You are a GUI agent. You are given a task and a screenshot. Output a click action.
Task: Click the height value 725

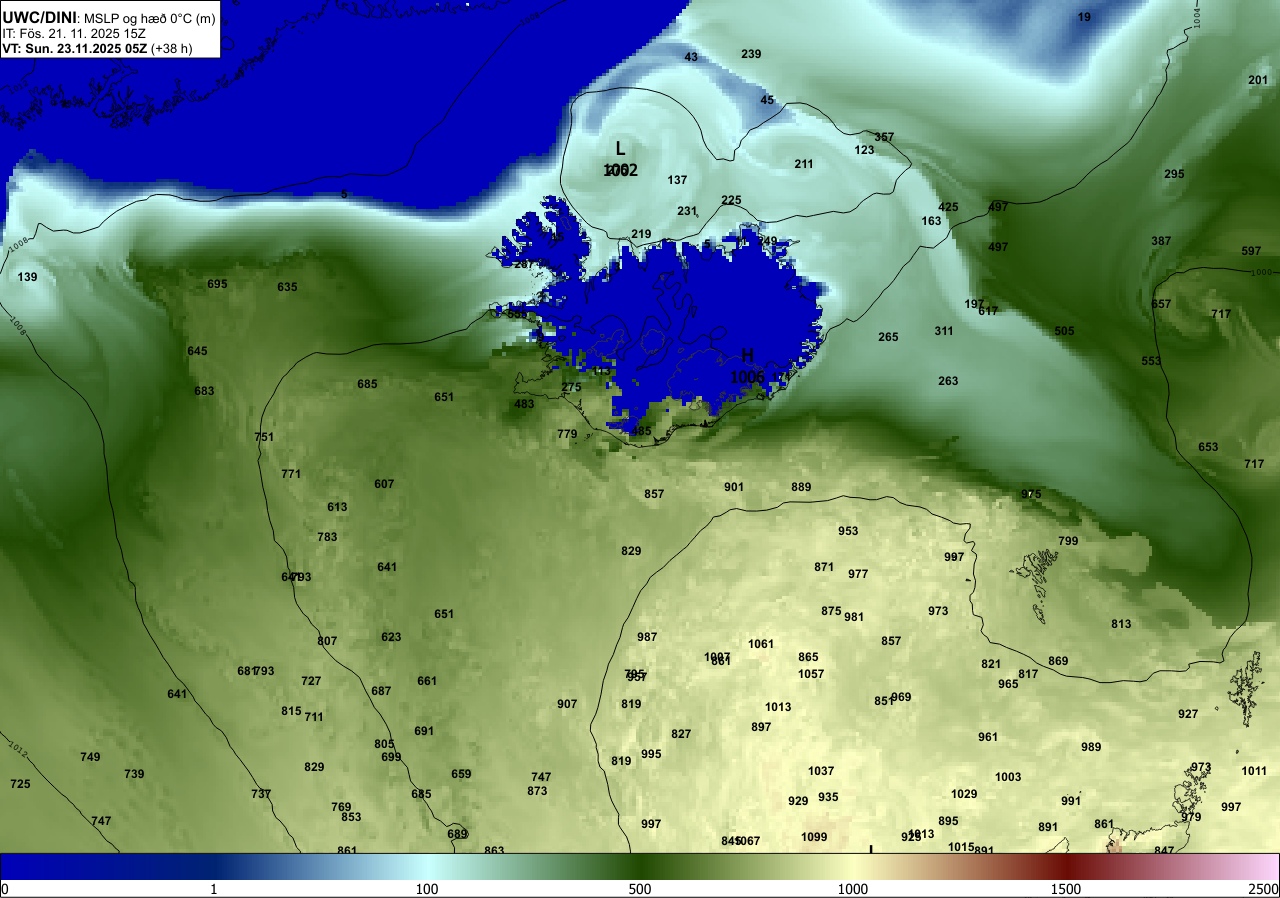[21, 784]
